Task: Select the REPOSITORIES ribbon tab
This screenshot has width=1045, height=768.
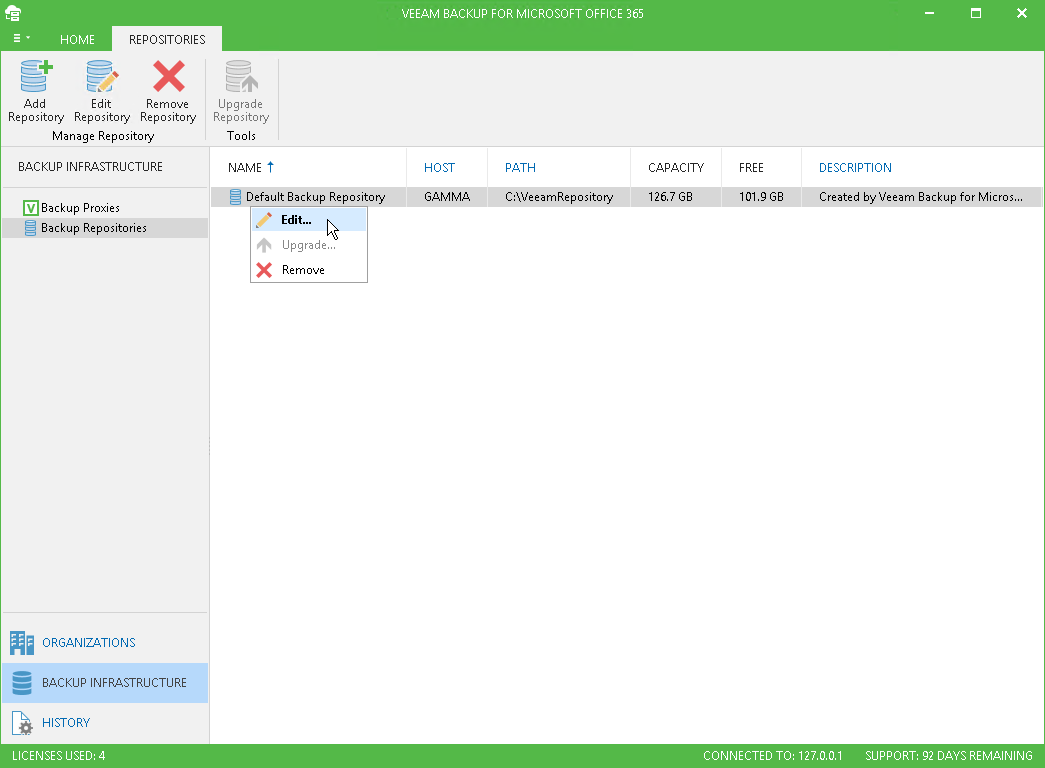Action: pyautogui.click(x=167, y=39)
